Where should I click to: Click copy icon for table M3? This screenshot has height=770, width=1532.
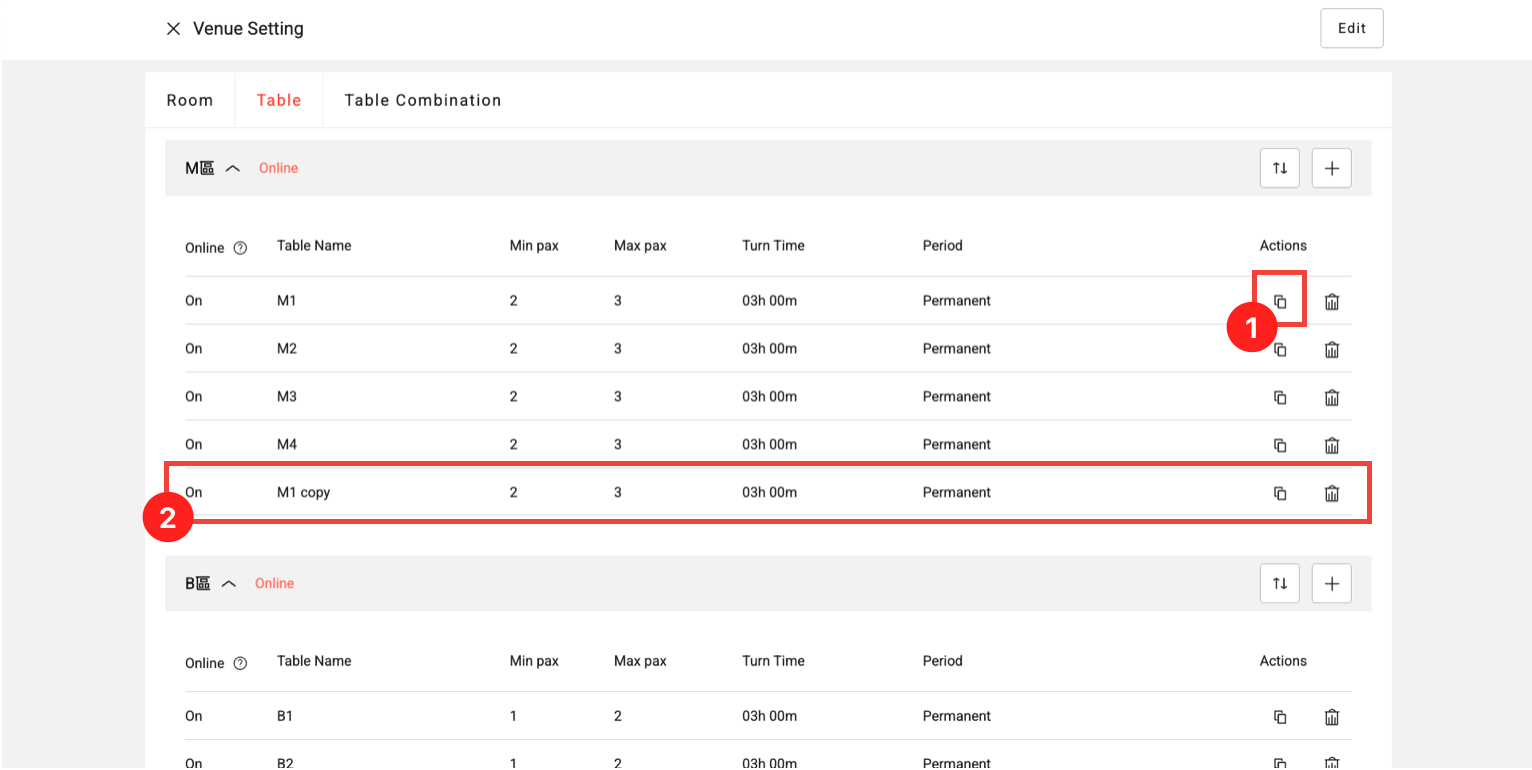(1280, 398)
